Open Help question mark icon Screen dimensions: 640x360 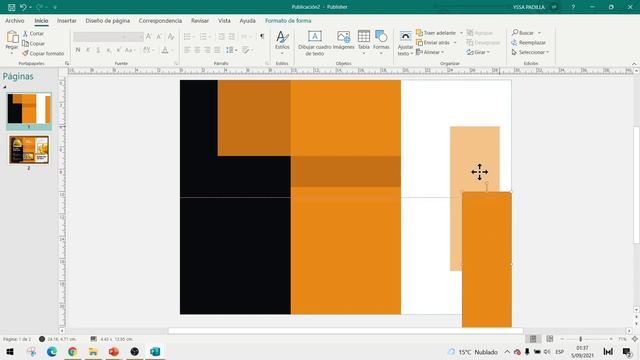point(573,7)
